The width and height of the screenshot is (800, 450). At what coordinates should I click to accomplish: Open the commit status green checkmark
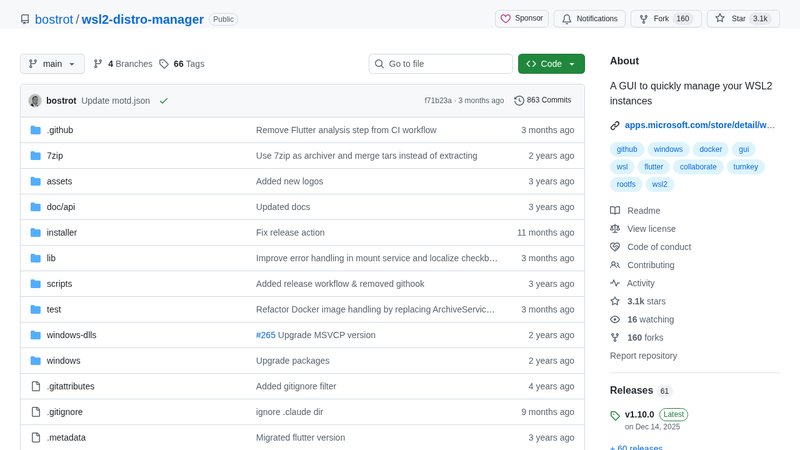click(163, 100)
